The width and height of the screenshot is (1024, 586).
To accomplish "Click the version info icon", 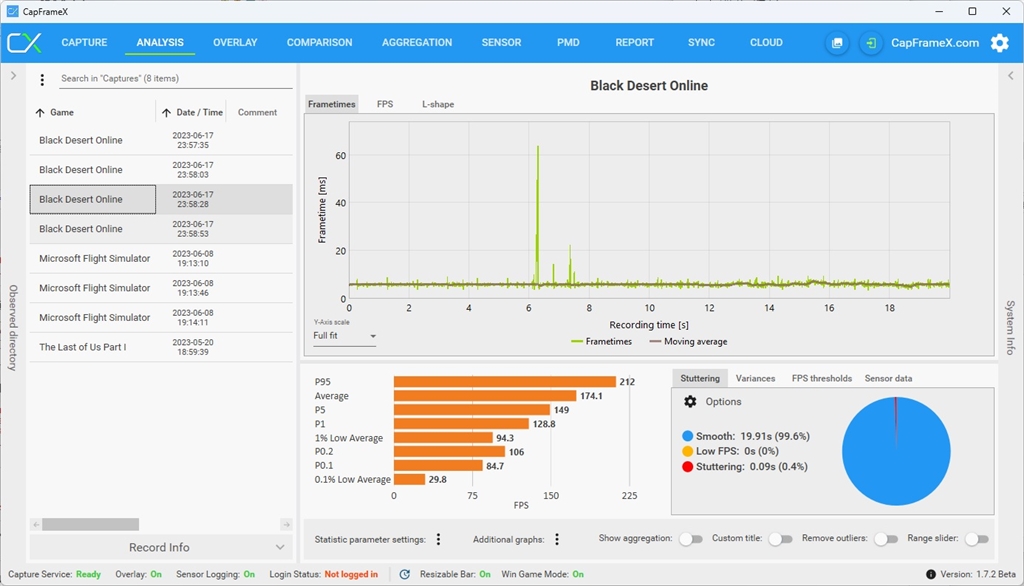I will pyautogui.click(x=931, y=574).
